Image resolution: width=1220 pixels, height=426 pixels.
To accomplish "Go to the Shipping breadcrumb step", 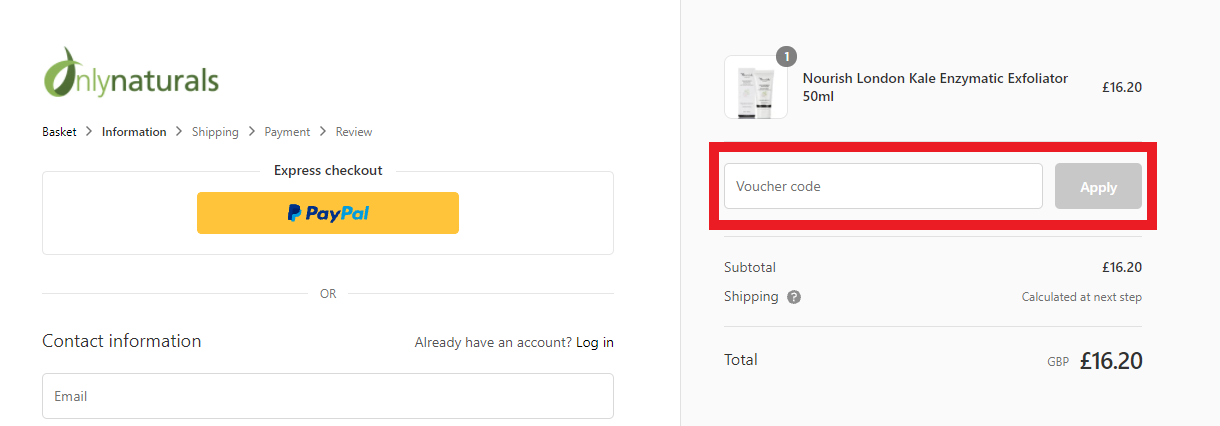I will (215, 132).
